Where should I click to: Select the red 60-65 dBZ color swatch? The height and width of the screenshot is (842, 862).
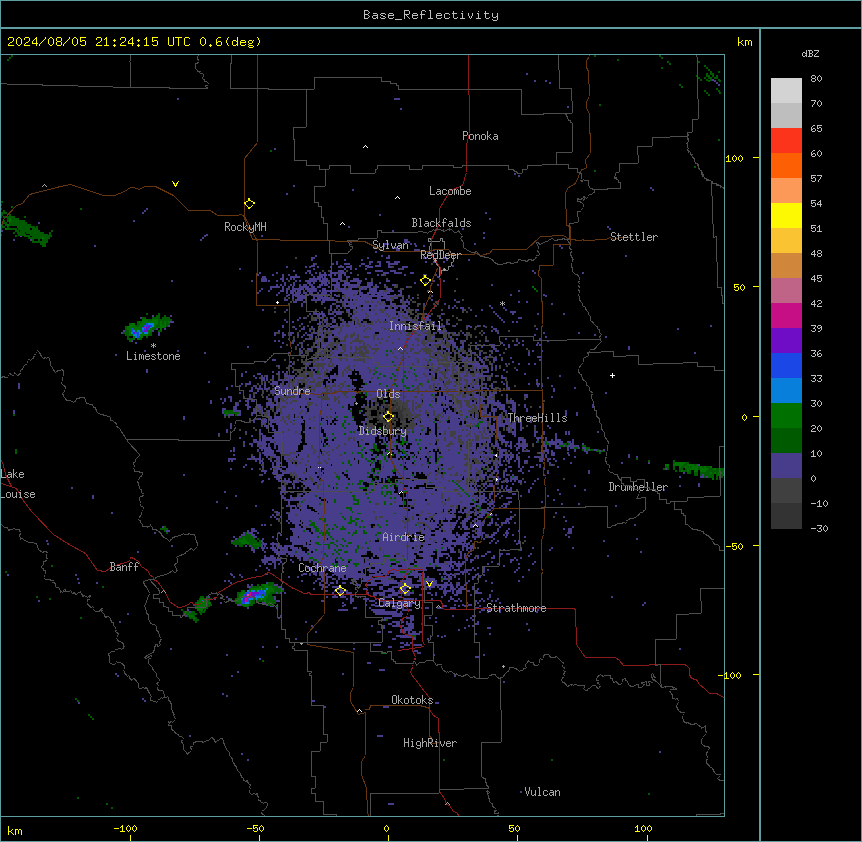786,140
